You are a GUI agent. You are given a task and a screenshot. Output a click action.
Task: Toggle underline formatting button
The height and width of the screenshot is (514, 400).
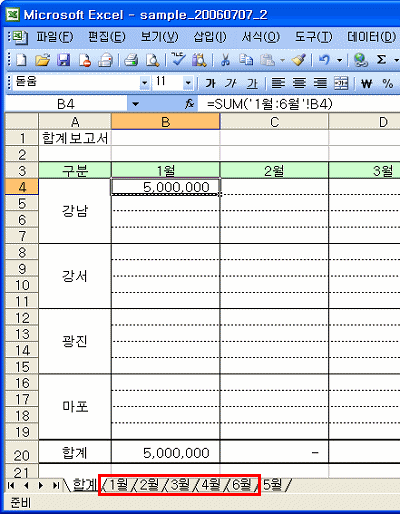click(x=252, y=83)
